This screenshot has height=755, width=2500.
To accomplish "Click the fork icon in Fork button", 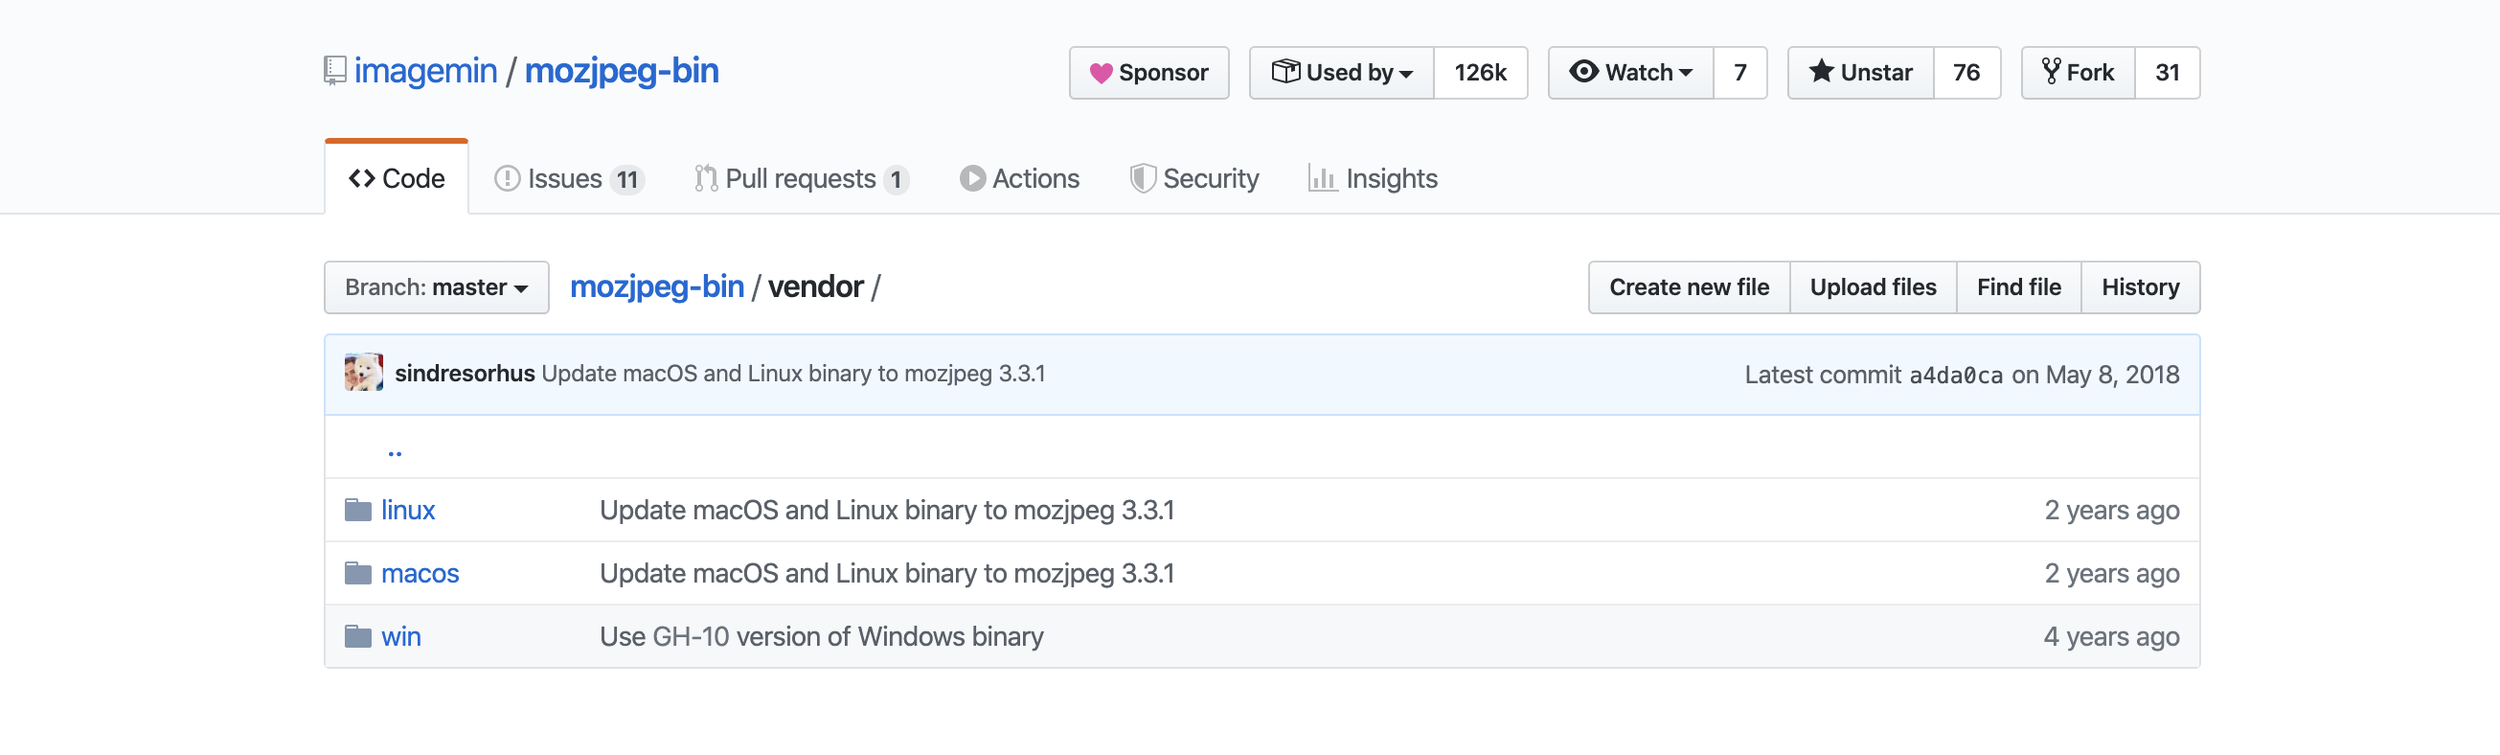I will 2051,71.
